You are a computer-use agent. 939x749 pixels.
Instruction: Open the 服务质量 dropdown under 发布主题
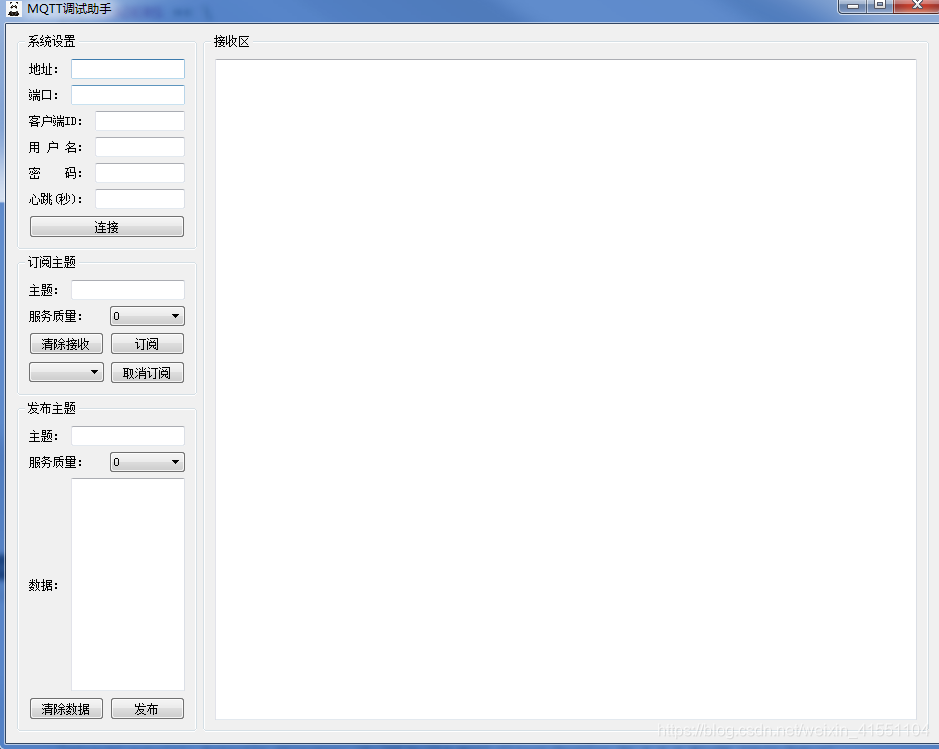(x=147, y=462)
